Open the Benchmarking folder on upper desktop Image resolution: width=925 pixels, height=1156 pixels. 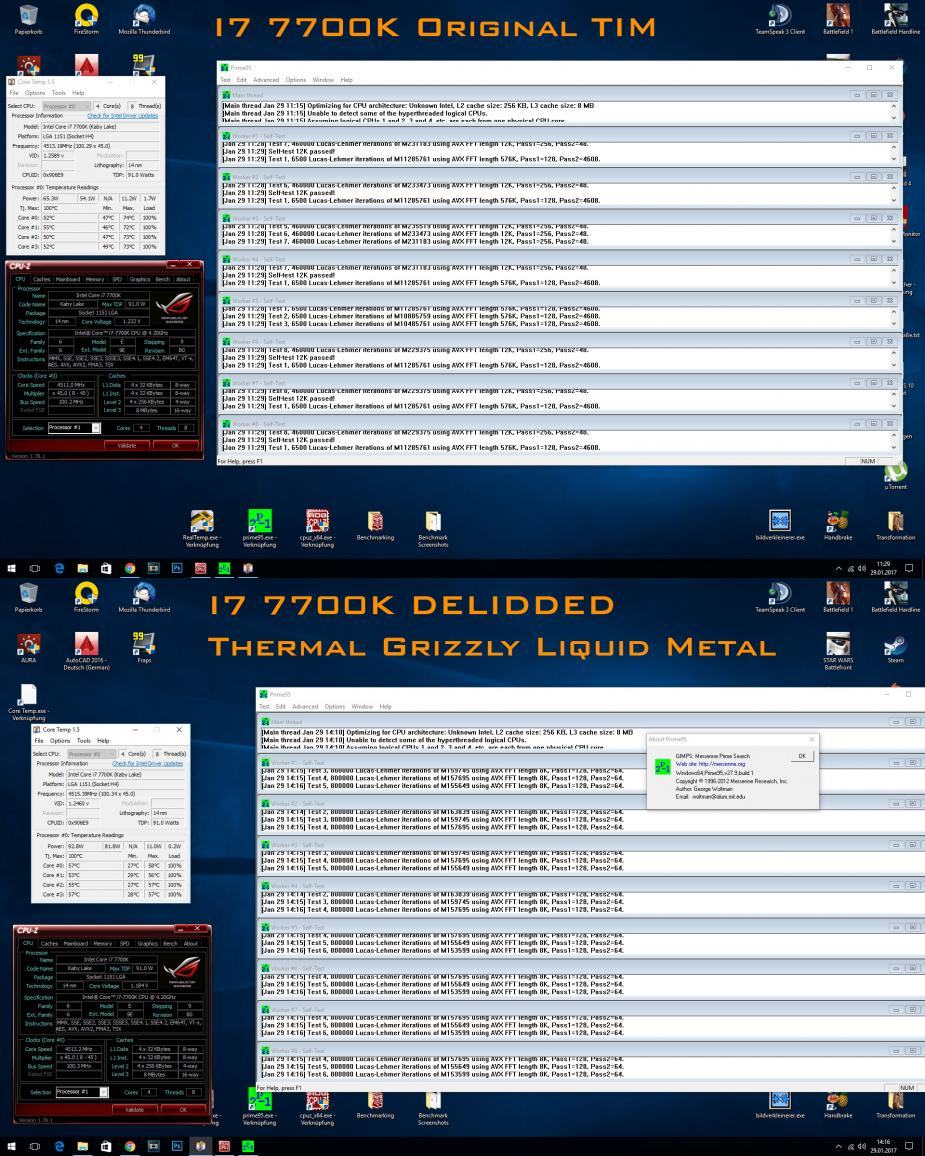click(x=375, y=525)
